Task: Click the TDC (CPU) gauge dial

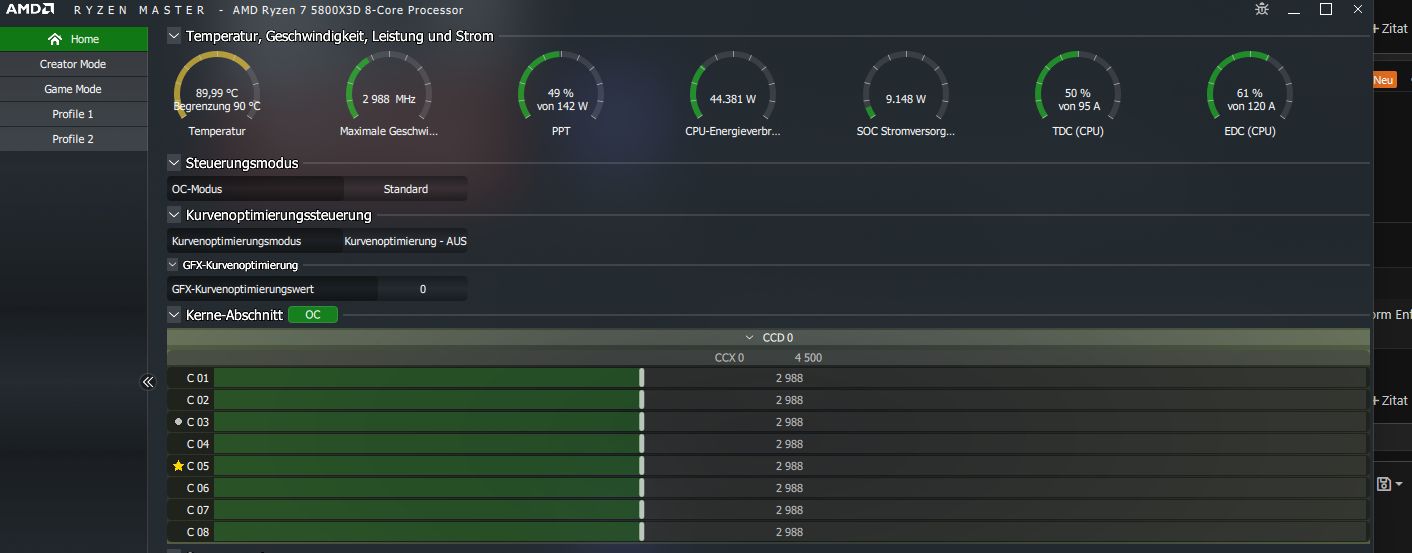Action: tap(1077, 95)
